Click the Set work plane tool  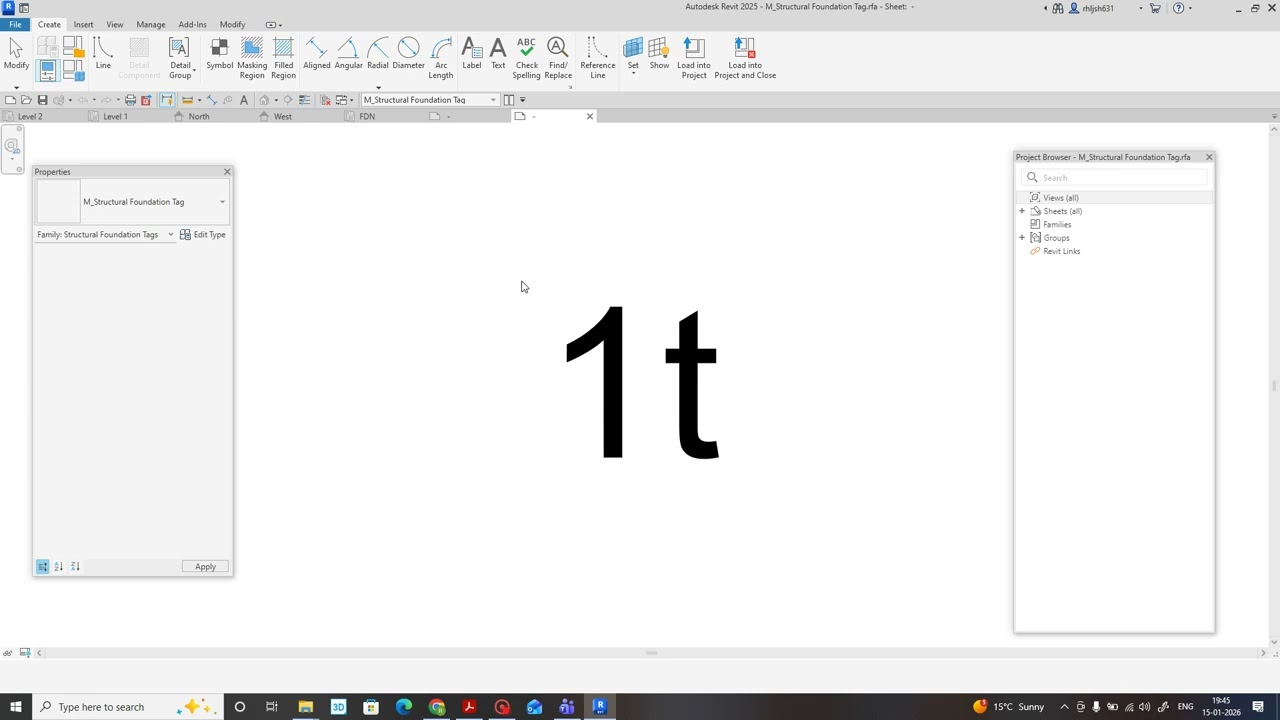tap(633, 54)
